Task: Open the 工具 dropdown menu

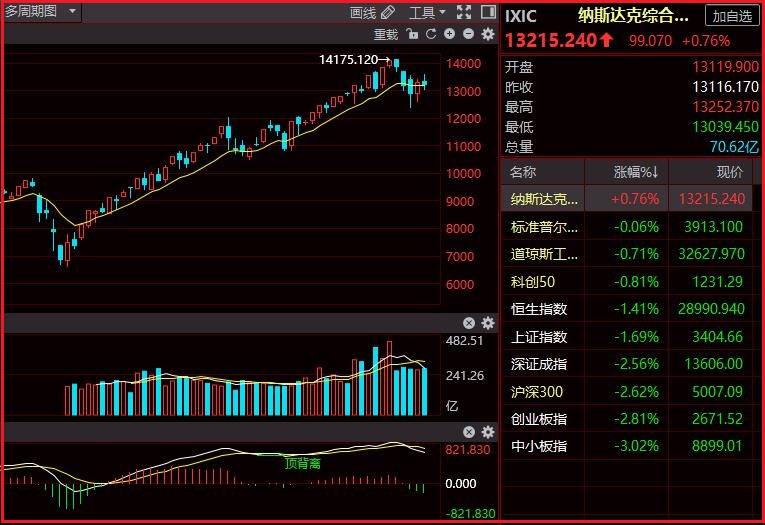Action: click(x=427, y=13)
